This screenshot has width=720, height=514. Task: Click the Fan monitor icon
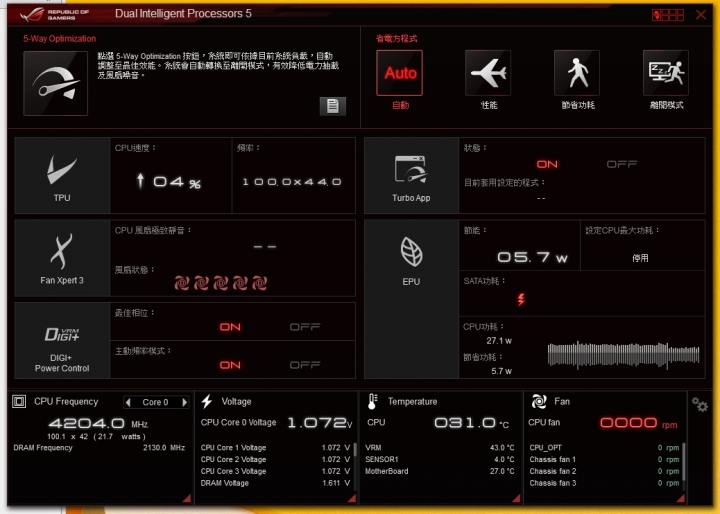539,401
